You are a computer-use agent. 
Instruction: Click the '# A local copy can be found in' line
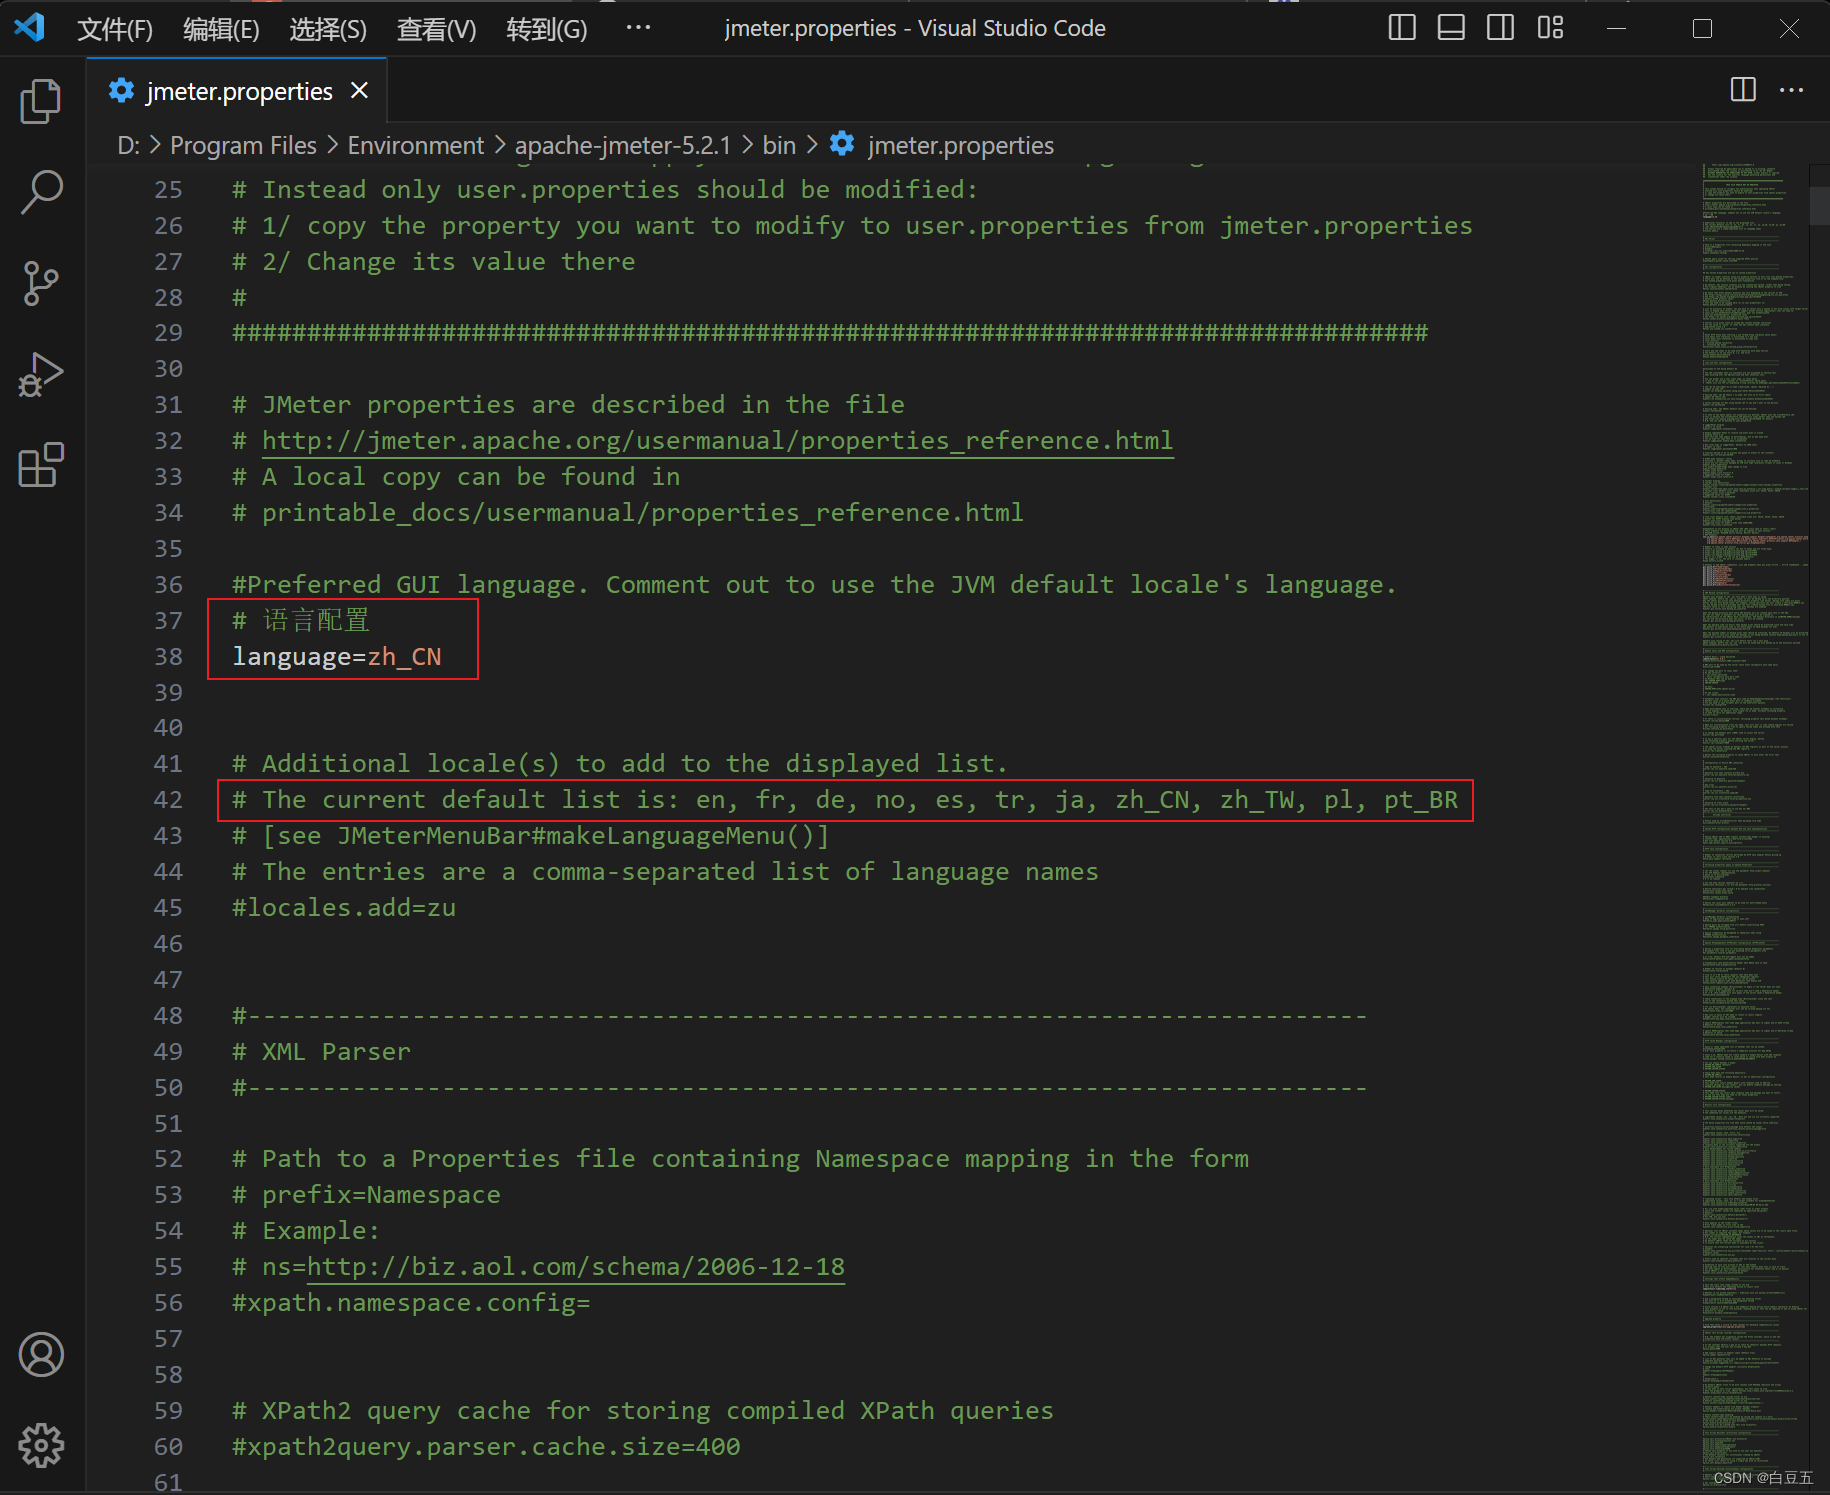456,477
